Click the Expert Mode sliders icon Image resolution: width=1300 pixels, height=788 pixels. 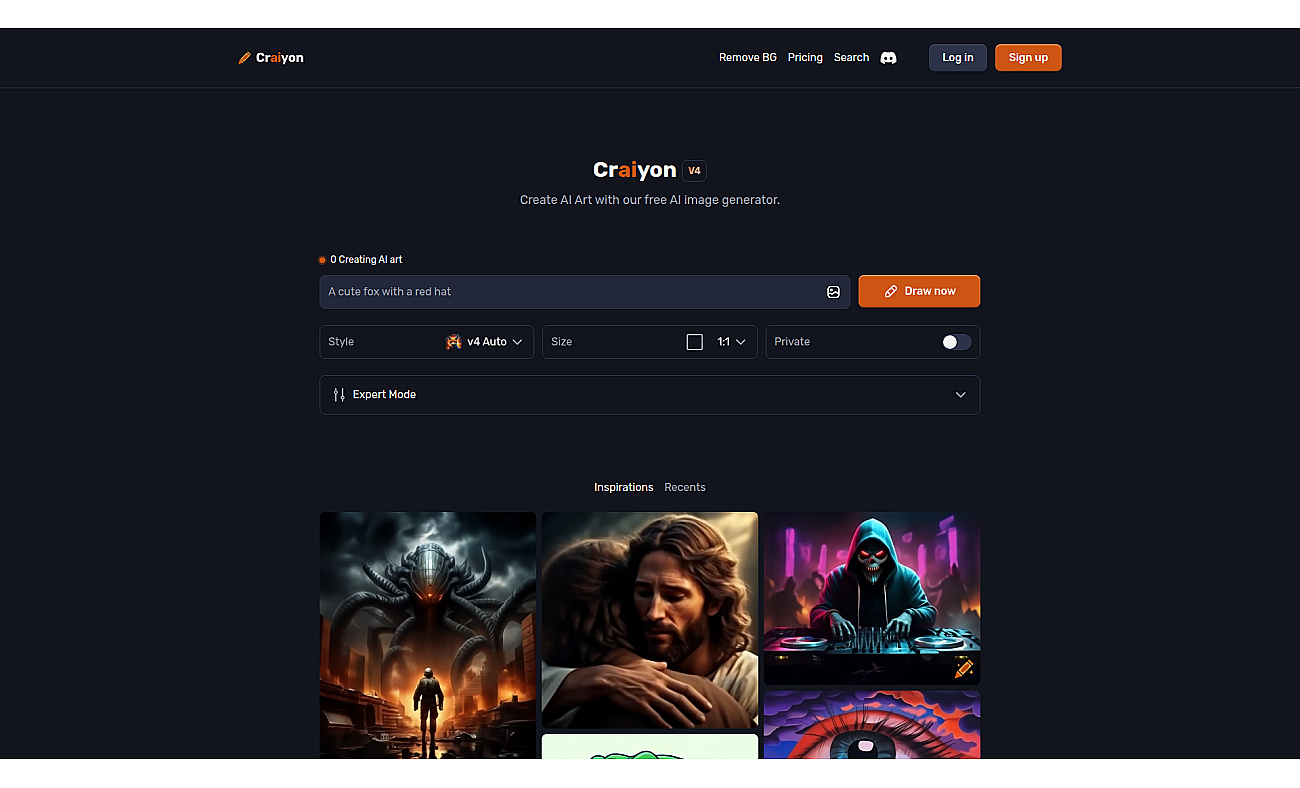(339, 395)
